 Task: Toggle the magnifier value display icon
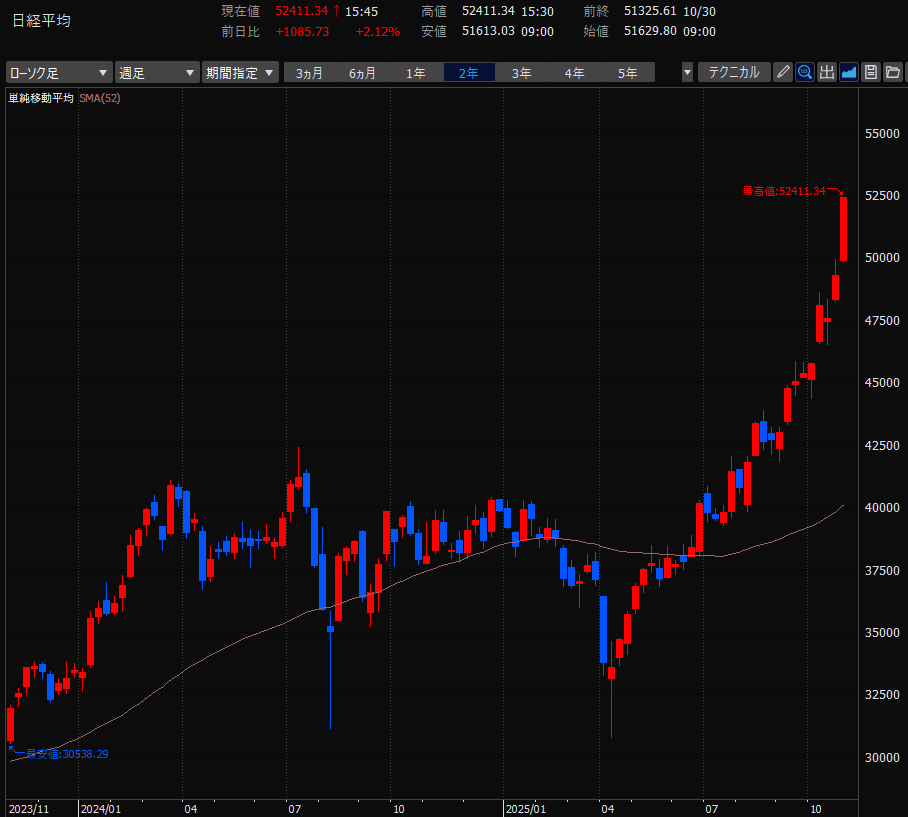[805, 72]
